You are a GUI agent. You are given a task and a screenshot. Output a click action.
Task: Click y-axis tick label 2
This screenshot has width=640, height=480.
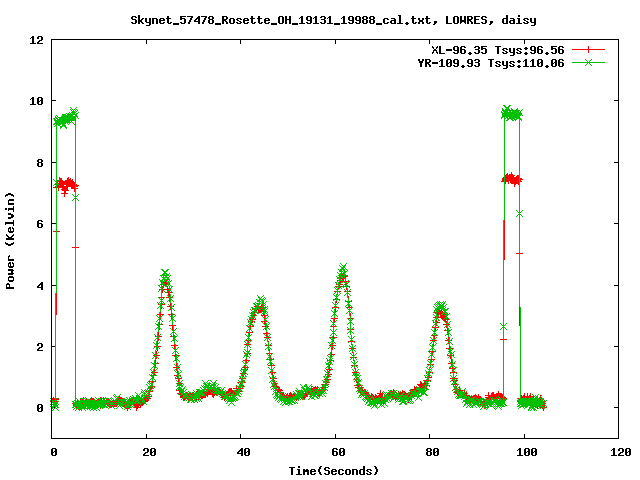pyautogui.click(x=40, y=347)
